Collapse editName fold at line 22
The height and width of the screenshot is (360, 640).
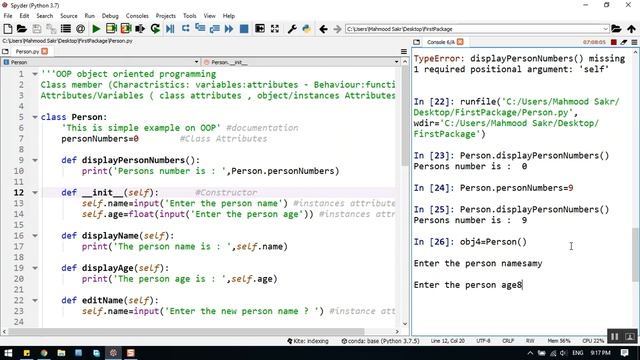(35, 300)
